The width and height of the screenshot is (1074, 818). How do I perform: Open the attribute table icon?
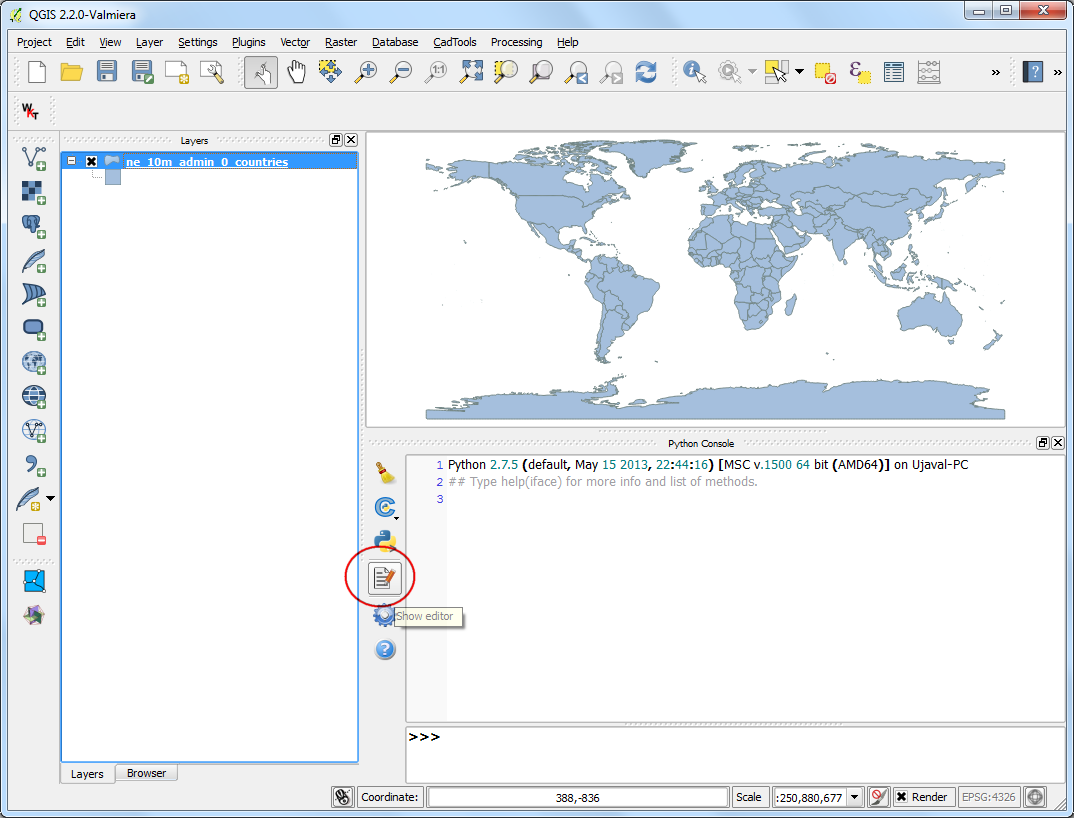click(894, 71)
